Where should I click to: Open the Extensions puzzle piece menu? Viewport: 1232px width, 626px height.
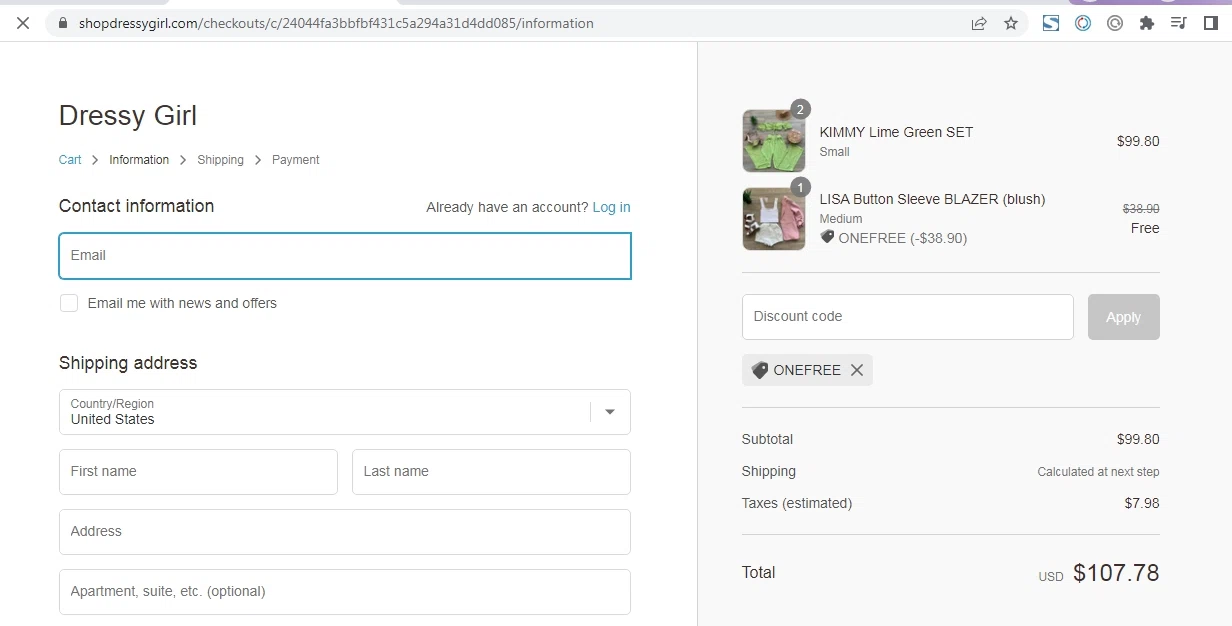tap(1147, 23)
